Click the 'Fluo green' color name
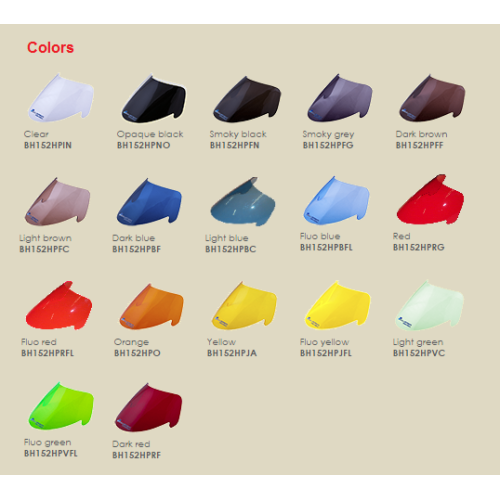Viewport: 500px width, 500px height. pos(47,442)
